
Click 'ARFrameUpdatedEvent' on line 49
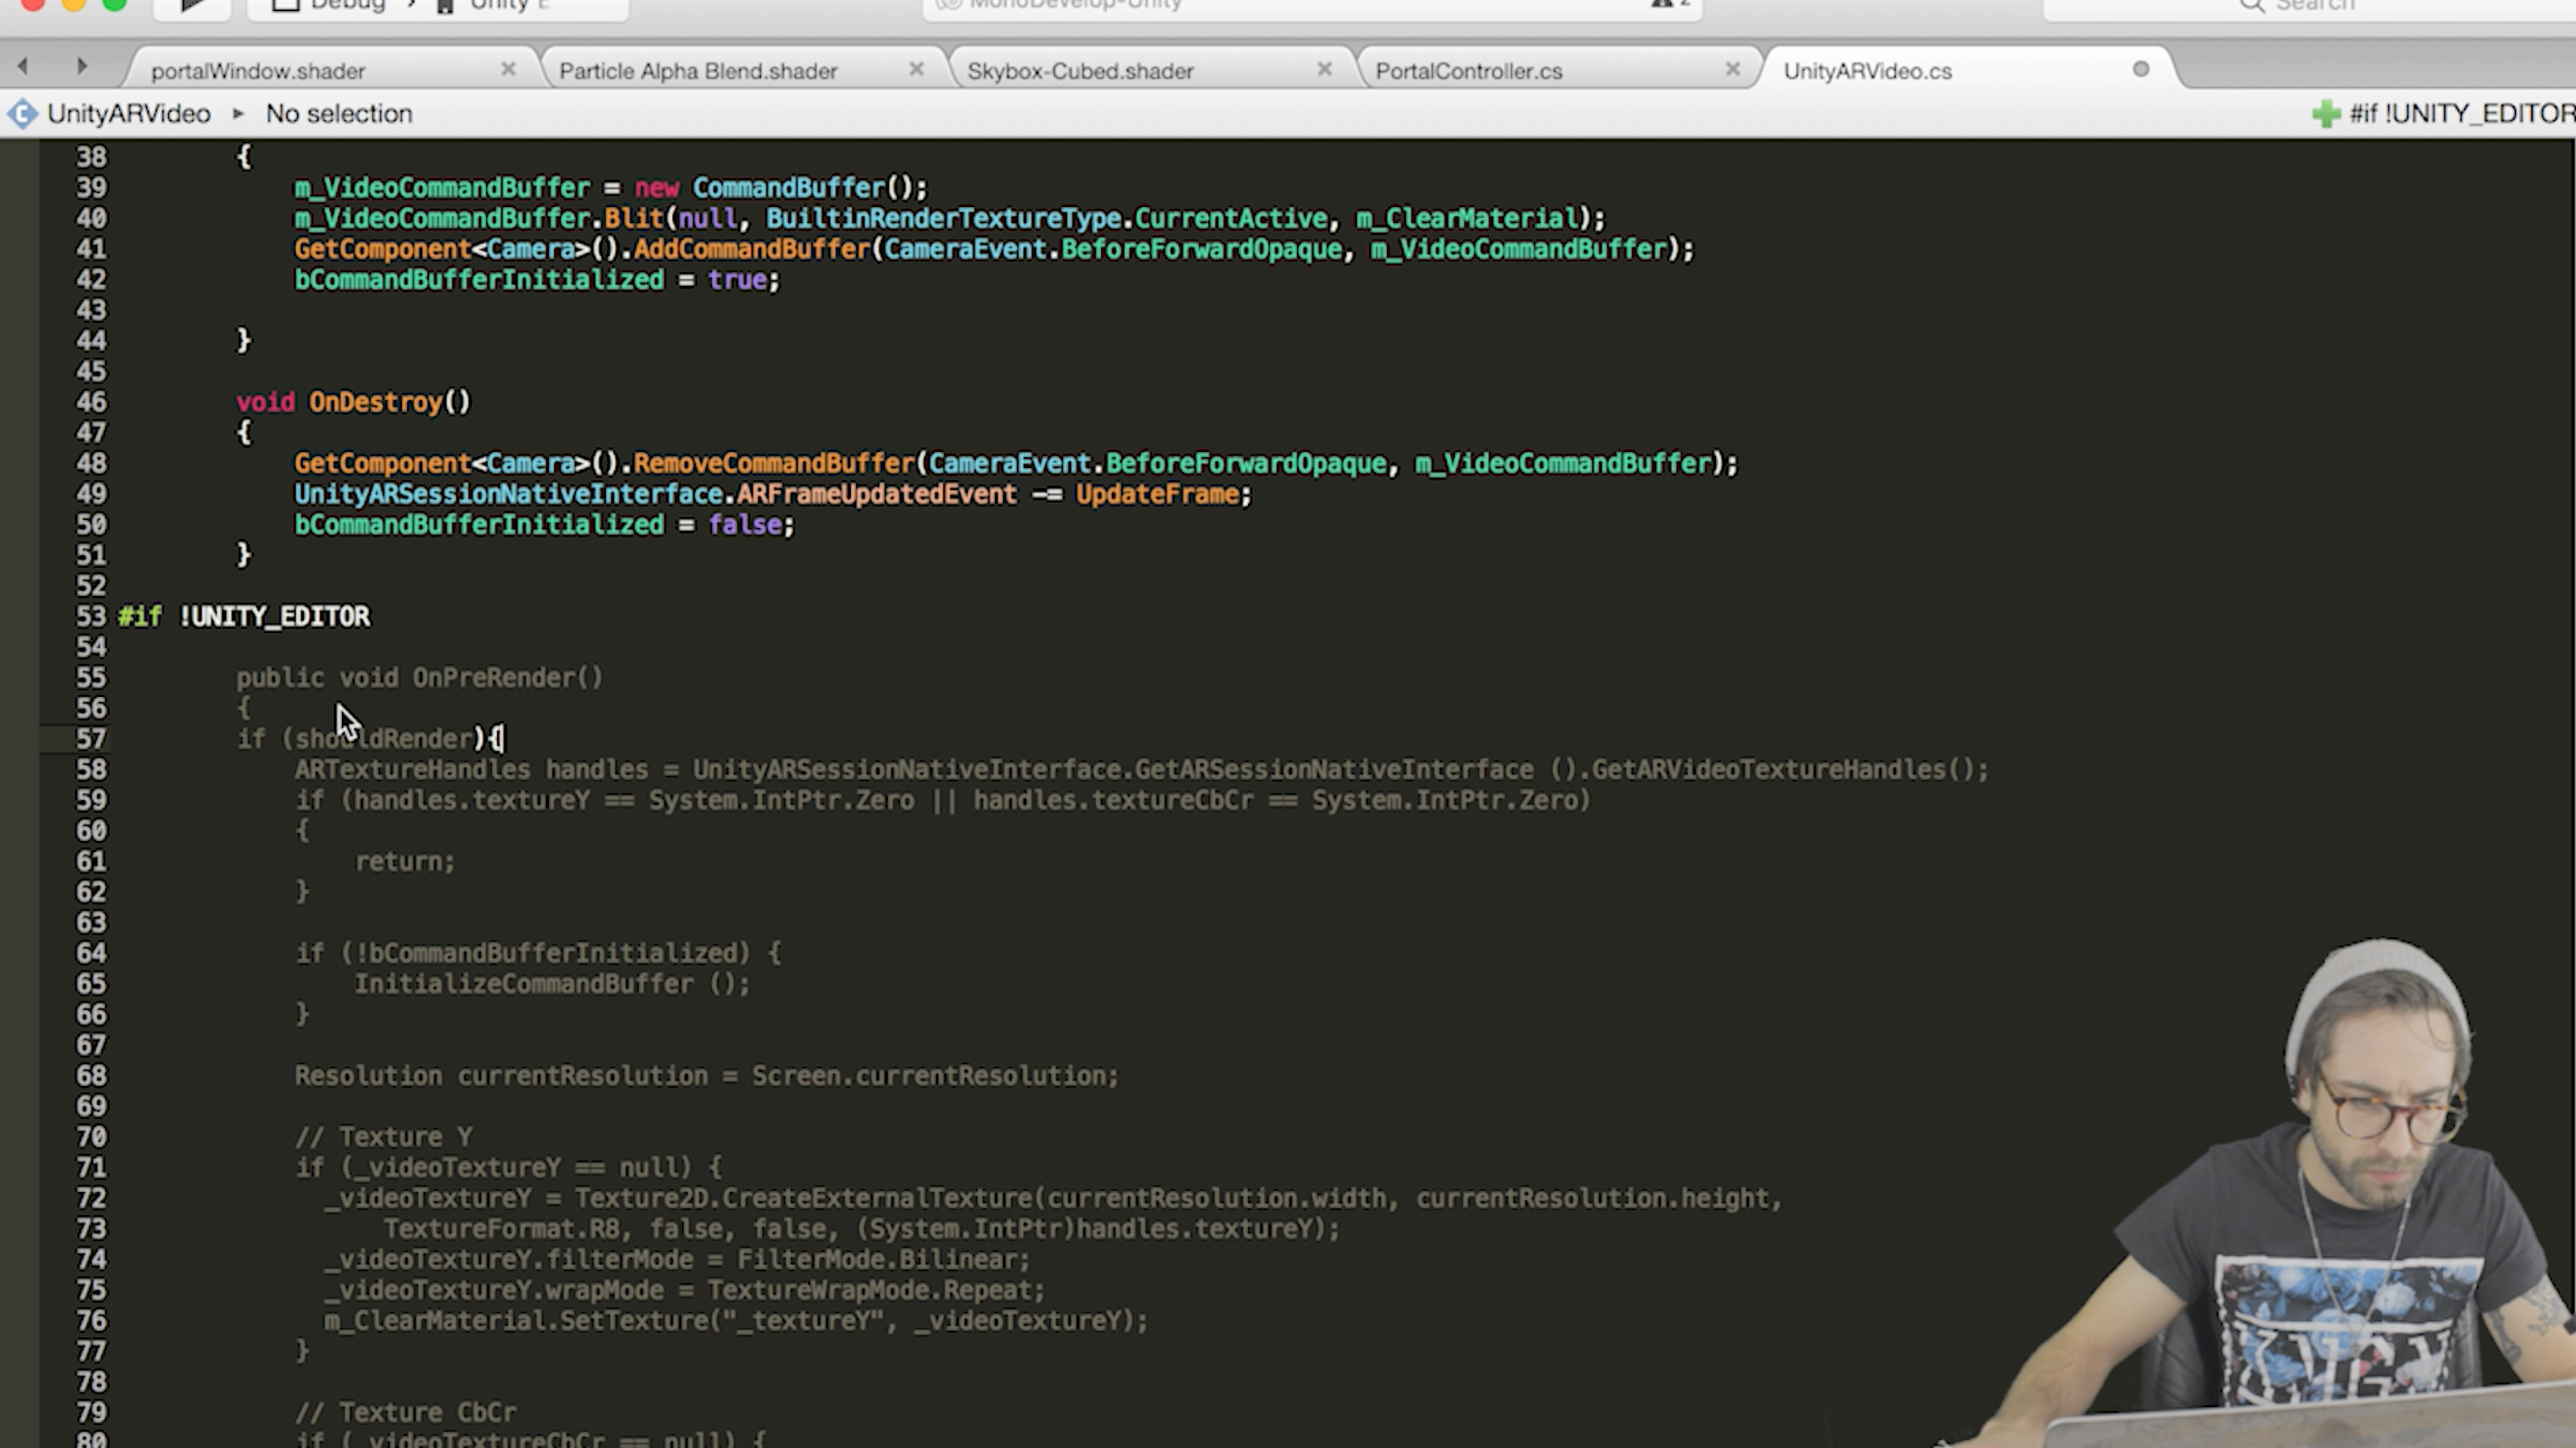(x=877, y=495)
